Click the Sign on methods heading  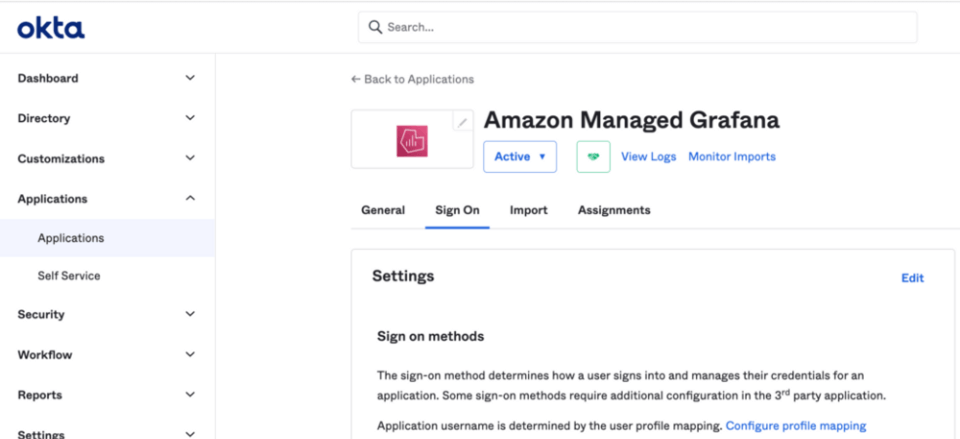coord(430,336)
